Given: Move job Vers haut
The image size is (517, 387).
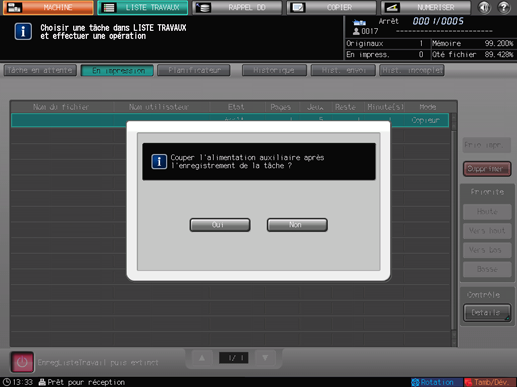Looking at the screenshot, I should [x=487, y=231].
